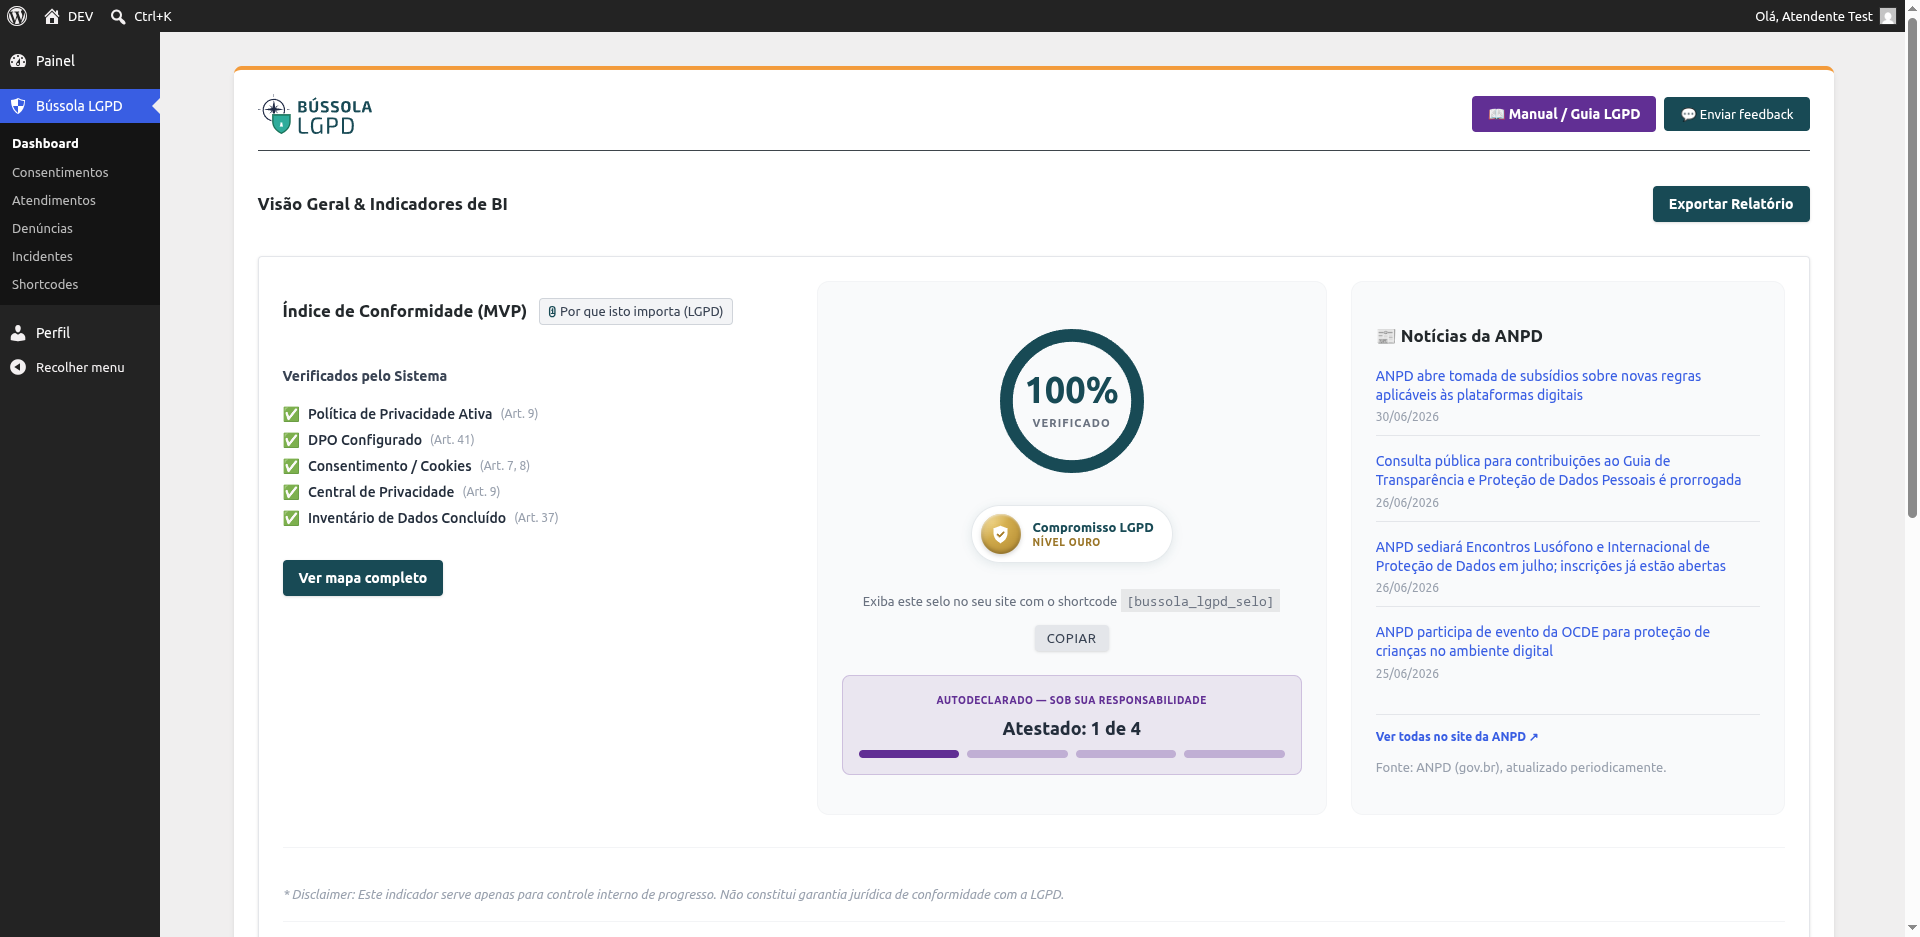1920x937 pixels.
Task: Click the 100% Verificado progress ring
Action: click(1072, 401)
